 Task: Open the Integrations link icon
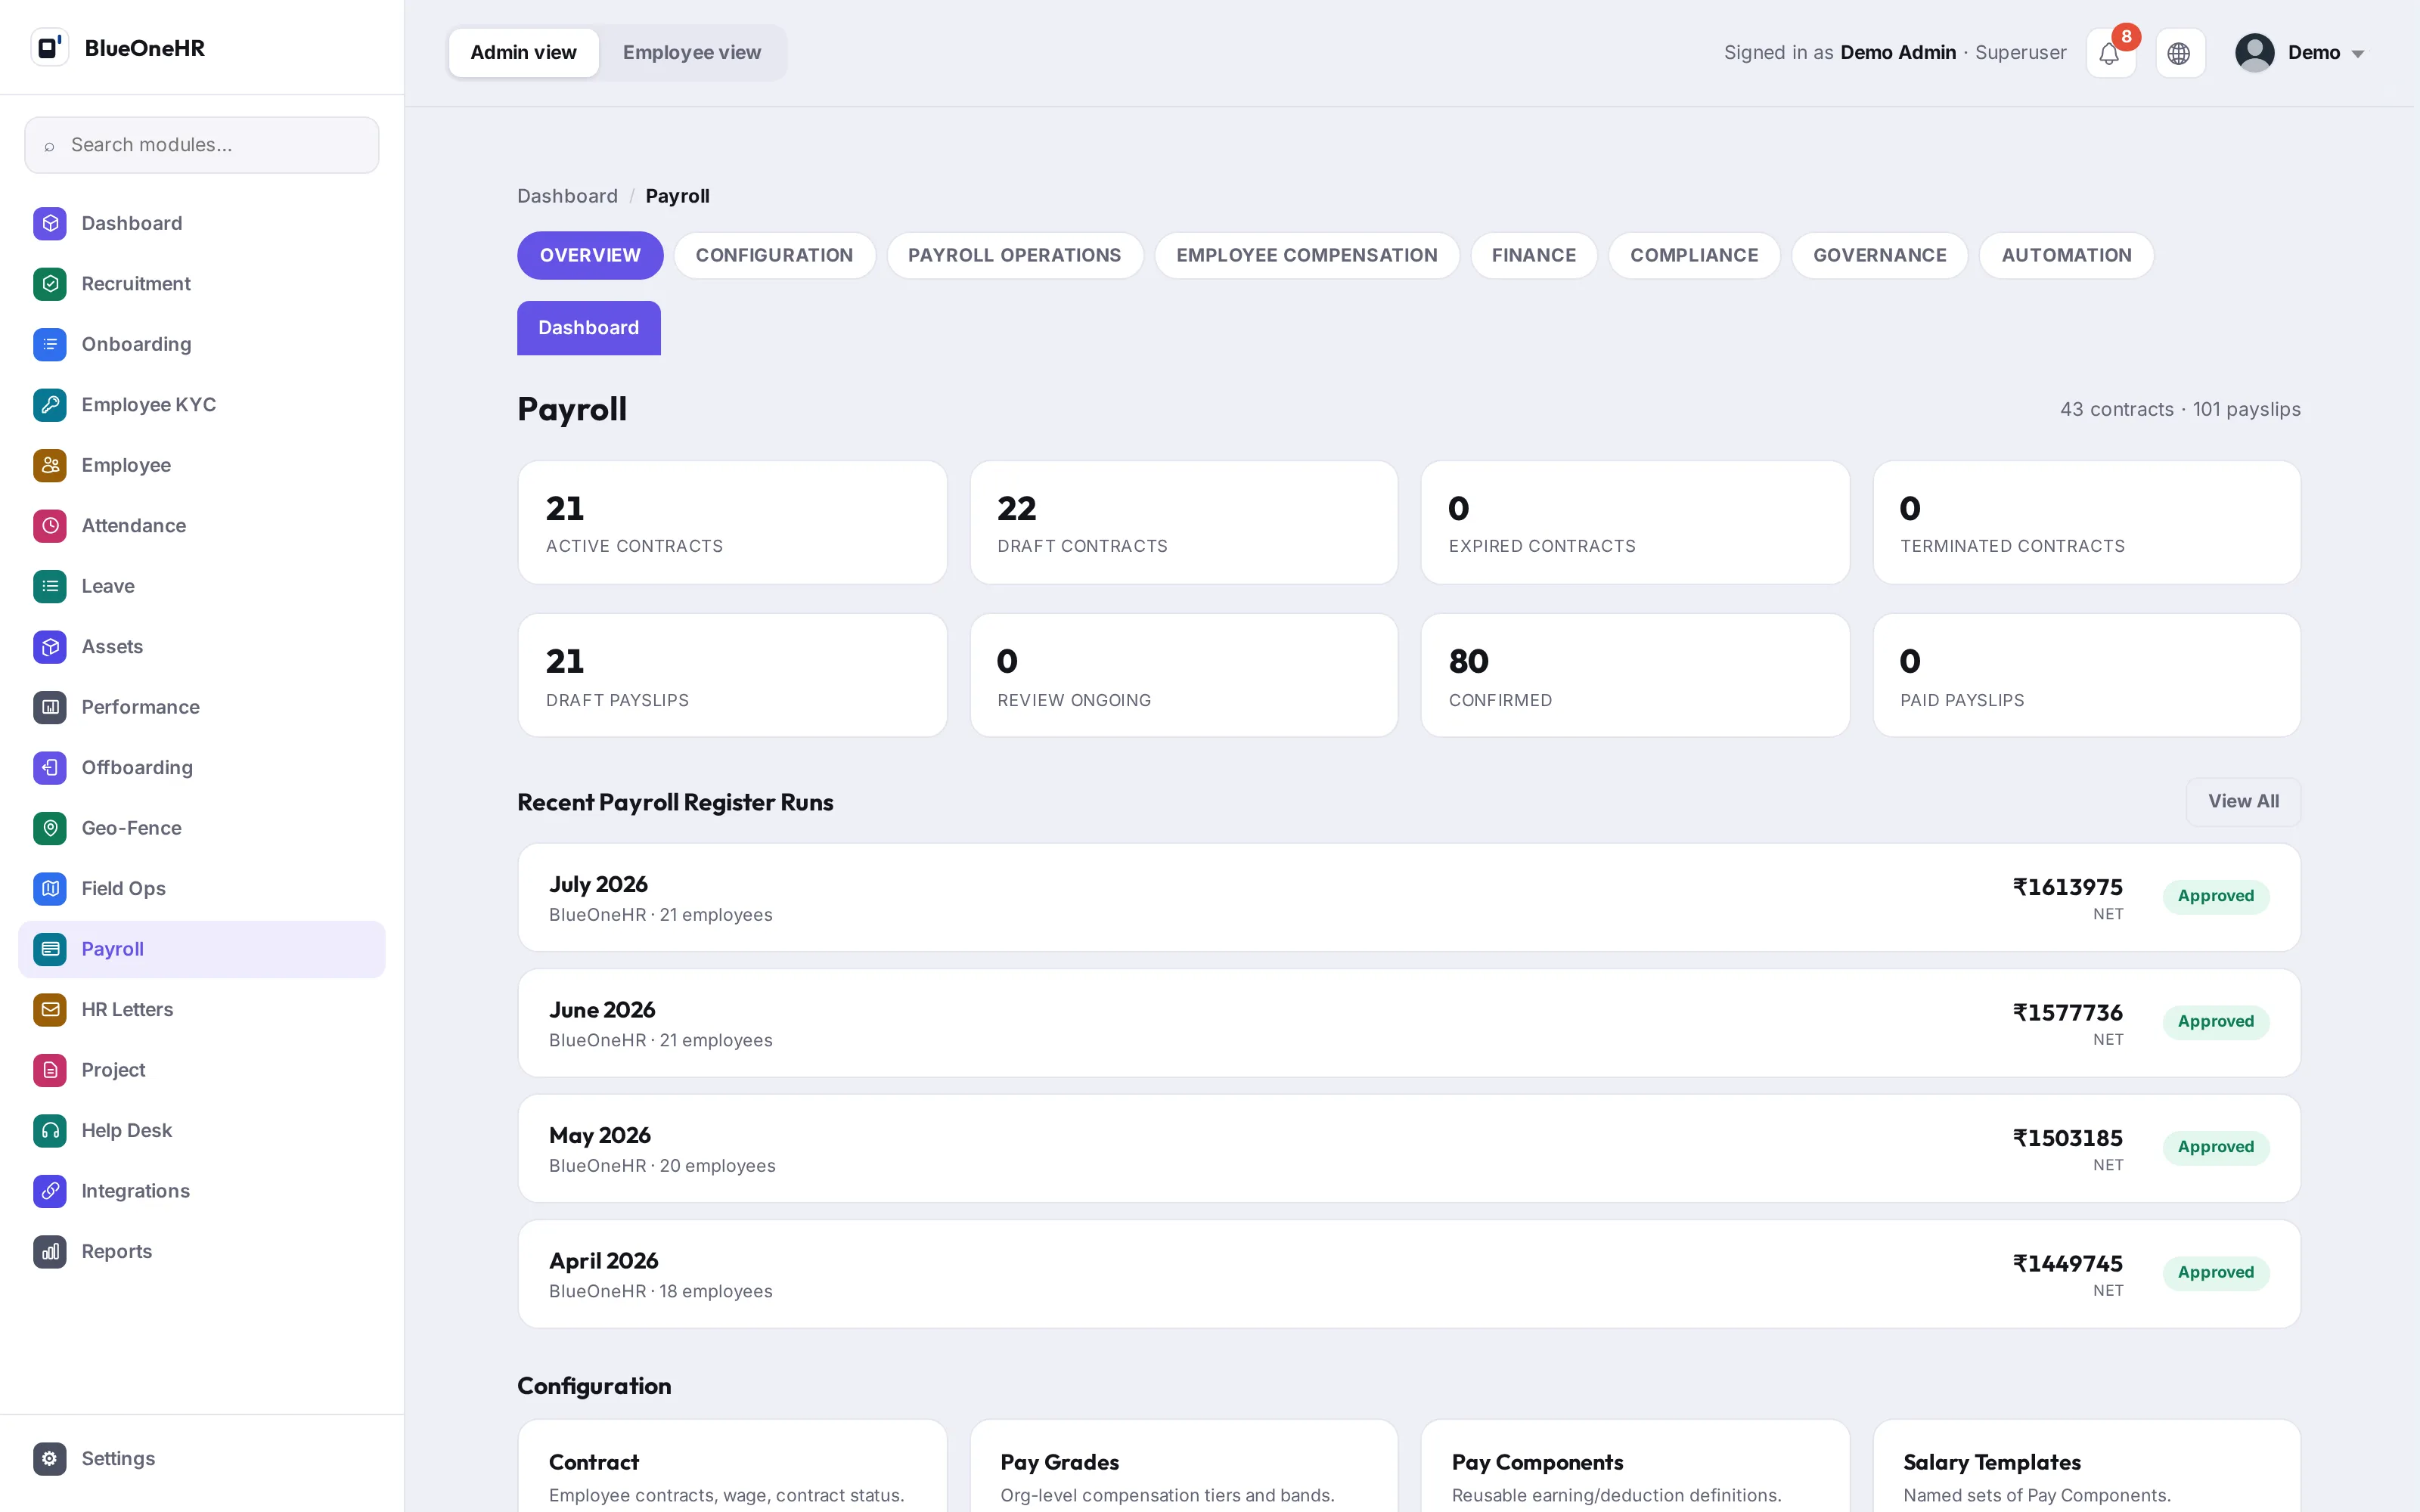pyautogui.click(x=50, y=1191)
